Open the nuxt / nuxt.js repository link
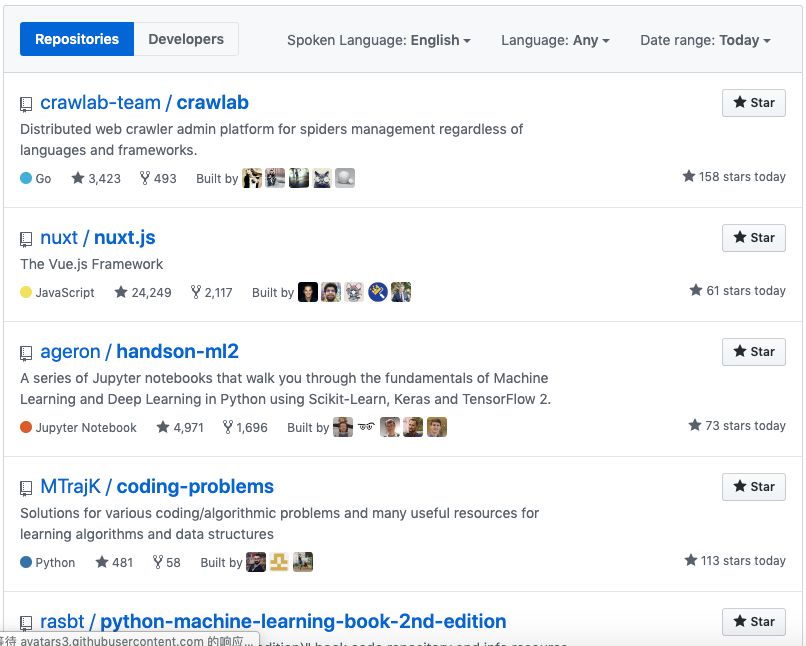Screen dimensions: 806x646 coord(98,237)
